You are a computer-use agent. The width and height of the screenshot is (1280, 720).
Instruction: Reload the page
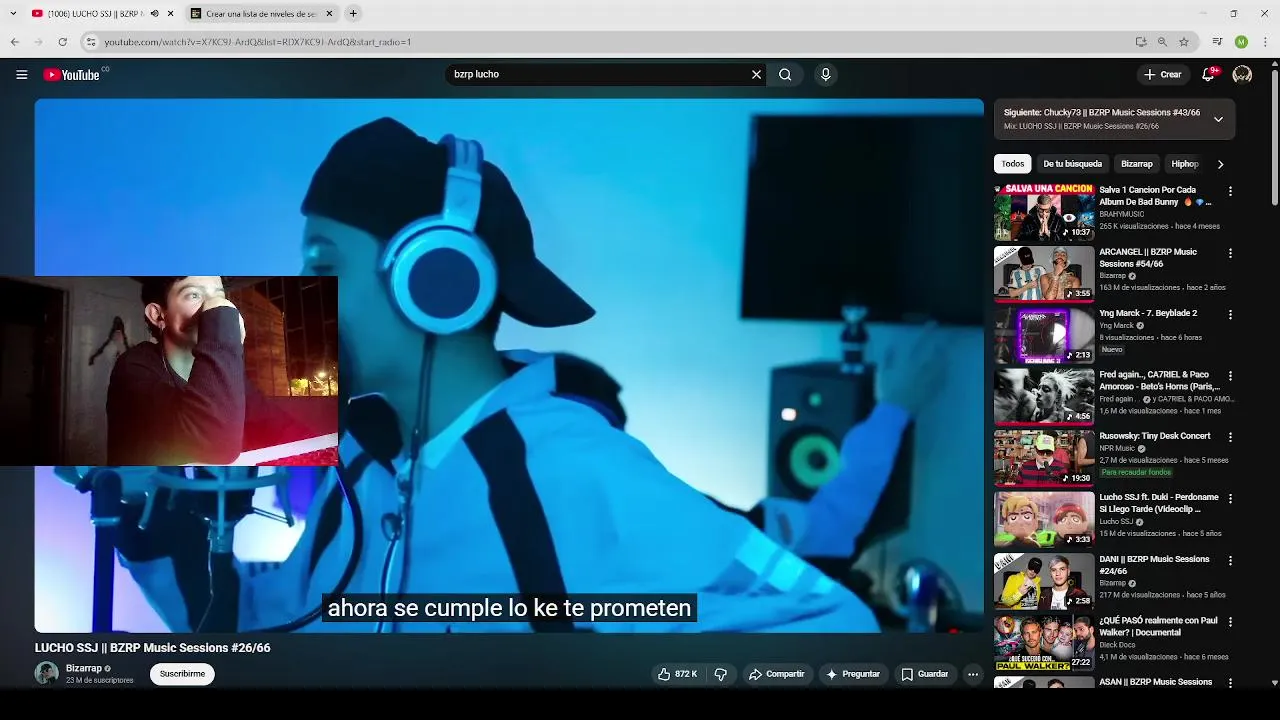click(x=62, y=42)
